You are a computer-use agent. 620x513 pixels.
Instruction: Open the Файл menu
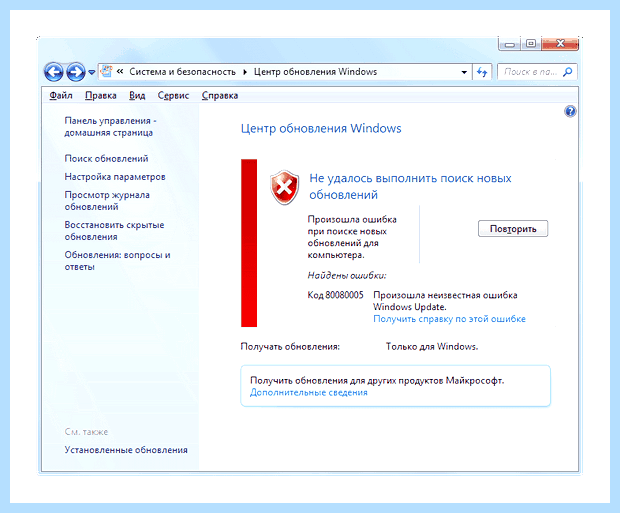[x=61, y=96]
